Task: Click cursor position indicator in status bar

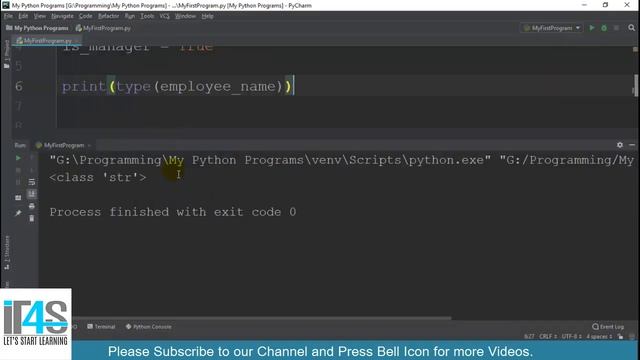Action: point(529,336)
